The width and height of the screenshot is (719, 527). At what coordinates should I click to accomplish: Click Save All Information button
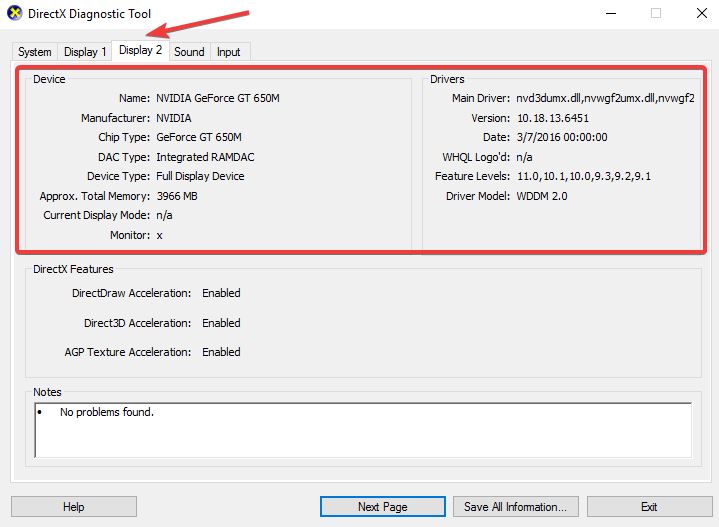[515, 507]
